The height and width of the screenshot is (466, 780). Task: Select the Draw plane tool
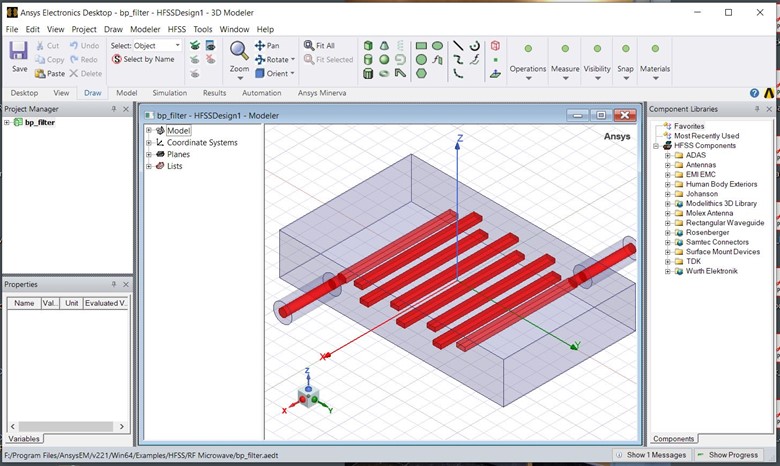coord(495,74)
